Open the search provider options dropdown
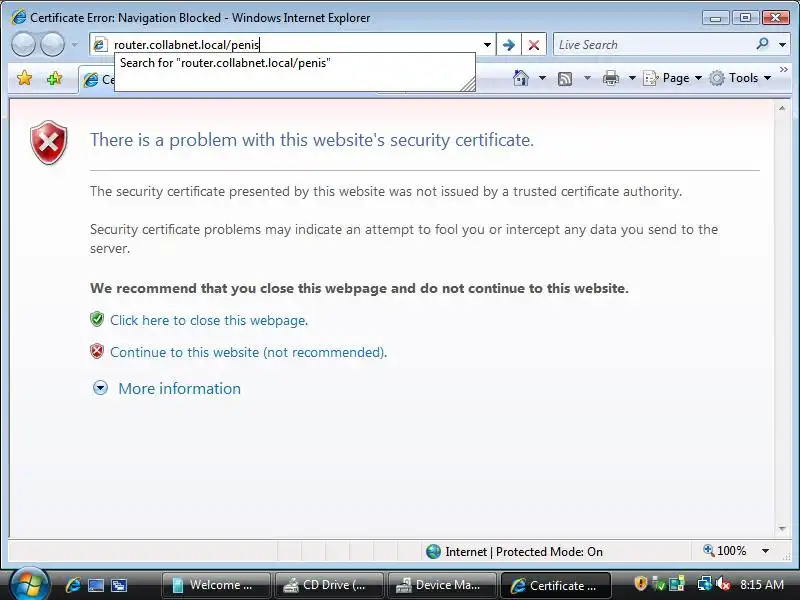800x600 pixels. point(782,45)
